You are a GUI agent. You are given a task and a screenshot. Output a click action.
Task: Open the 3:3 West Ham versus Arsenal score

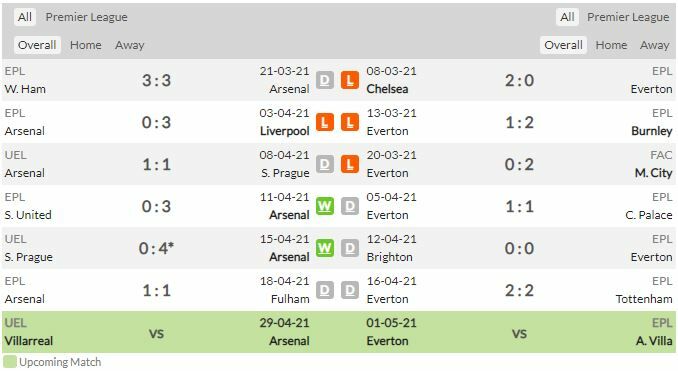[x=157, y=80]
